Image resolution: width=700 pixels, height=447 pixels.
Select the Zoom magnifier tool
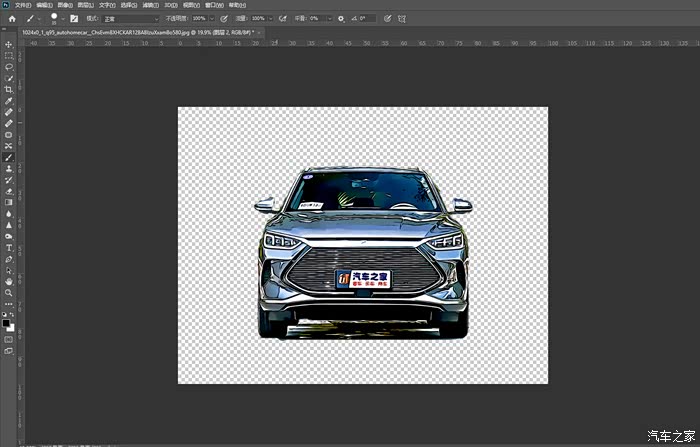point(9,292)
